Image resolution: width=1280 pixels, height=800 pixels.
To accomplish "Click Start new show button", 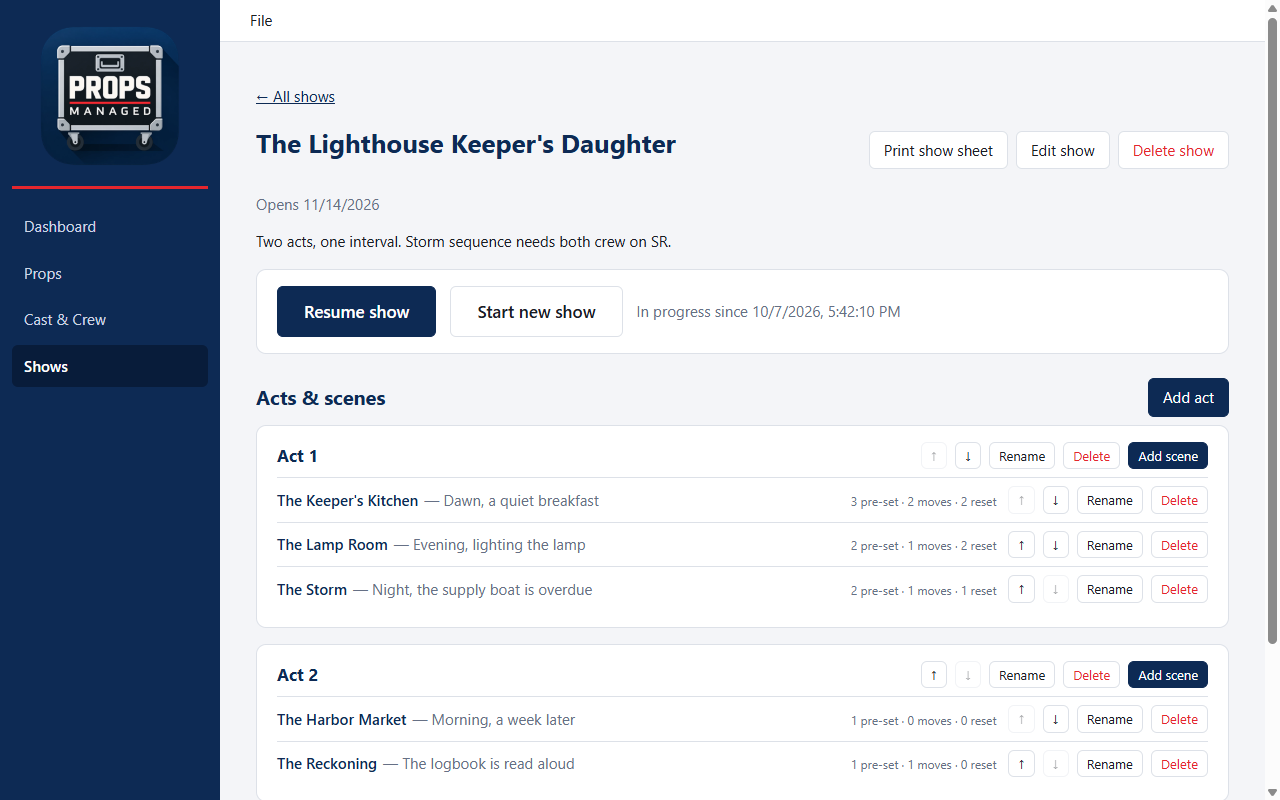I will coord(536,312).
